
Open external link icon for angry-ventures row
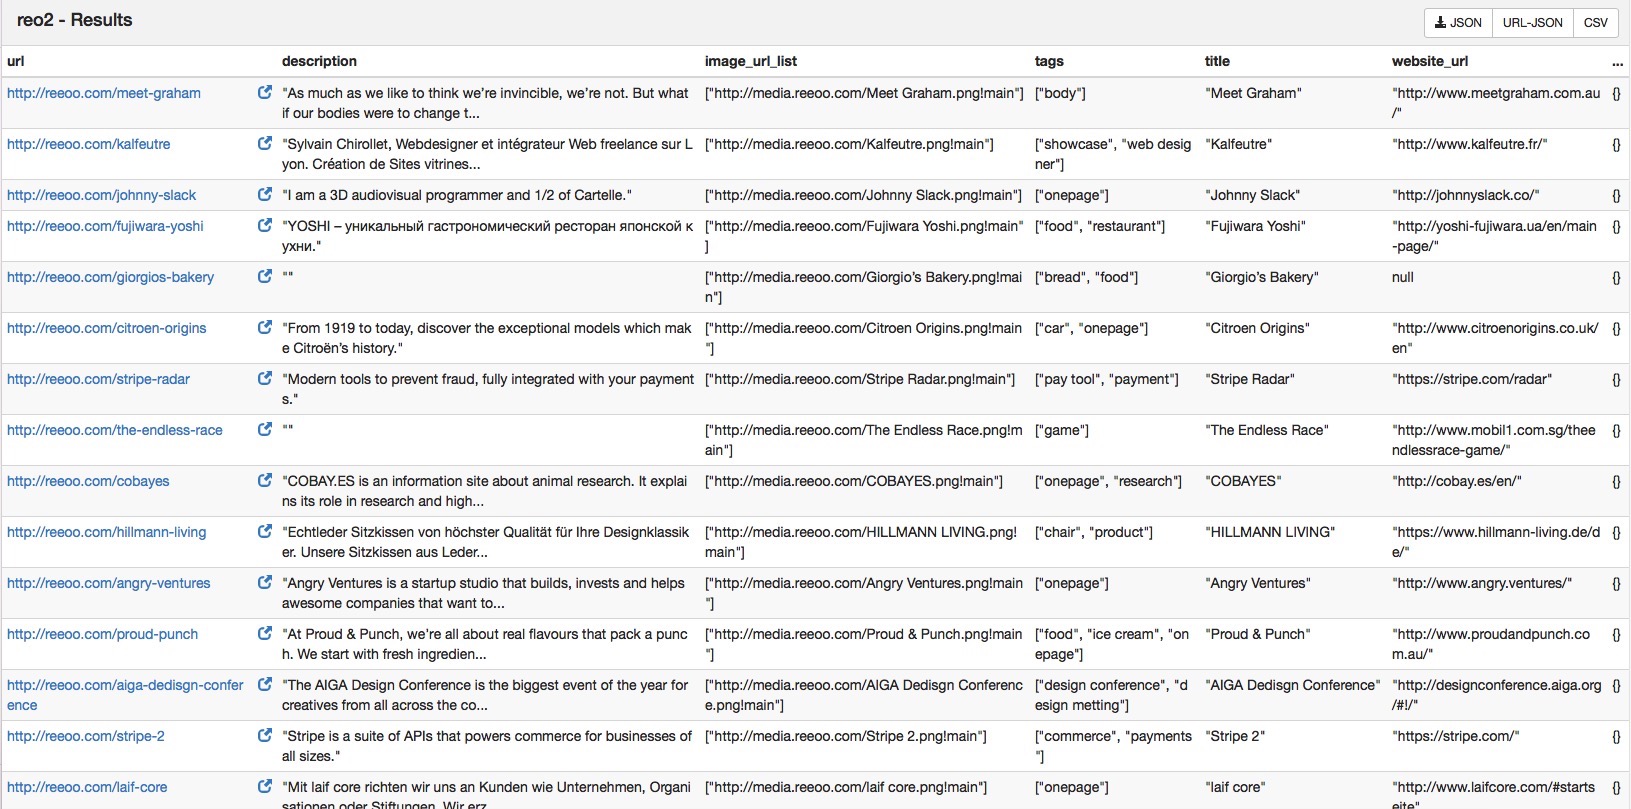(x=265, y=582)
